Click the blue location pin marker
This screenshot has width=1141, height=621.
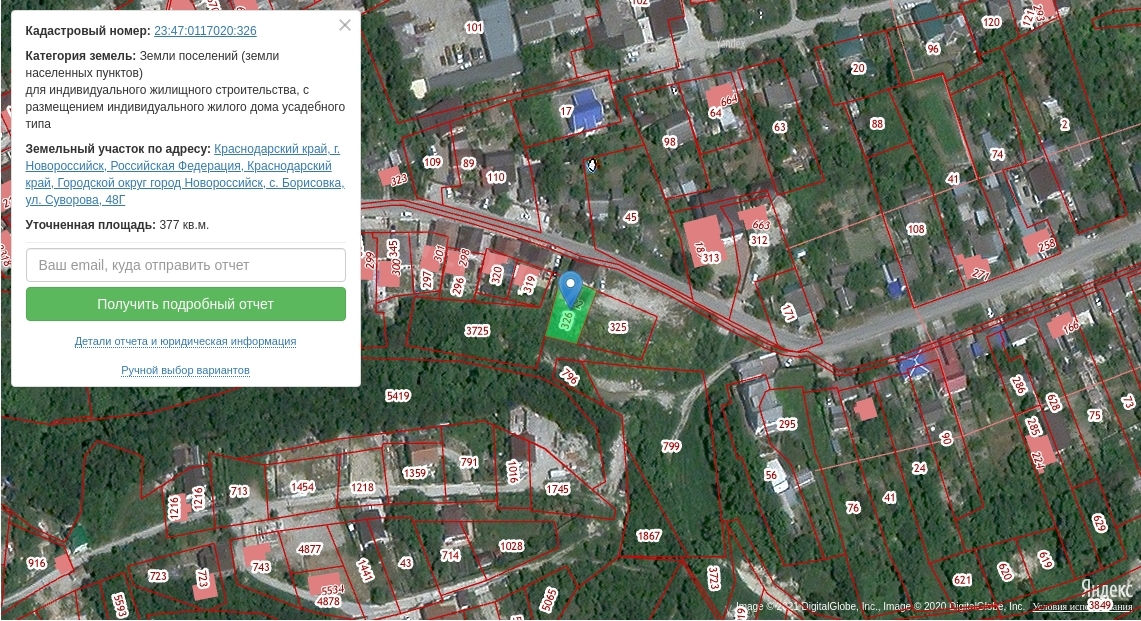pos(570,286)
